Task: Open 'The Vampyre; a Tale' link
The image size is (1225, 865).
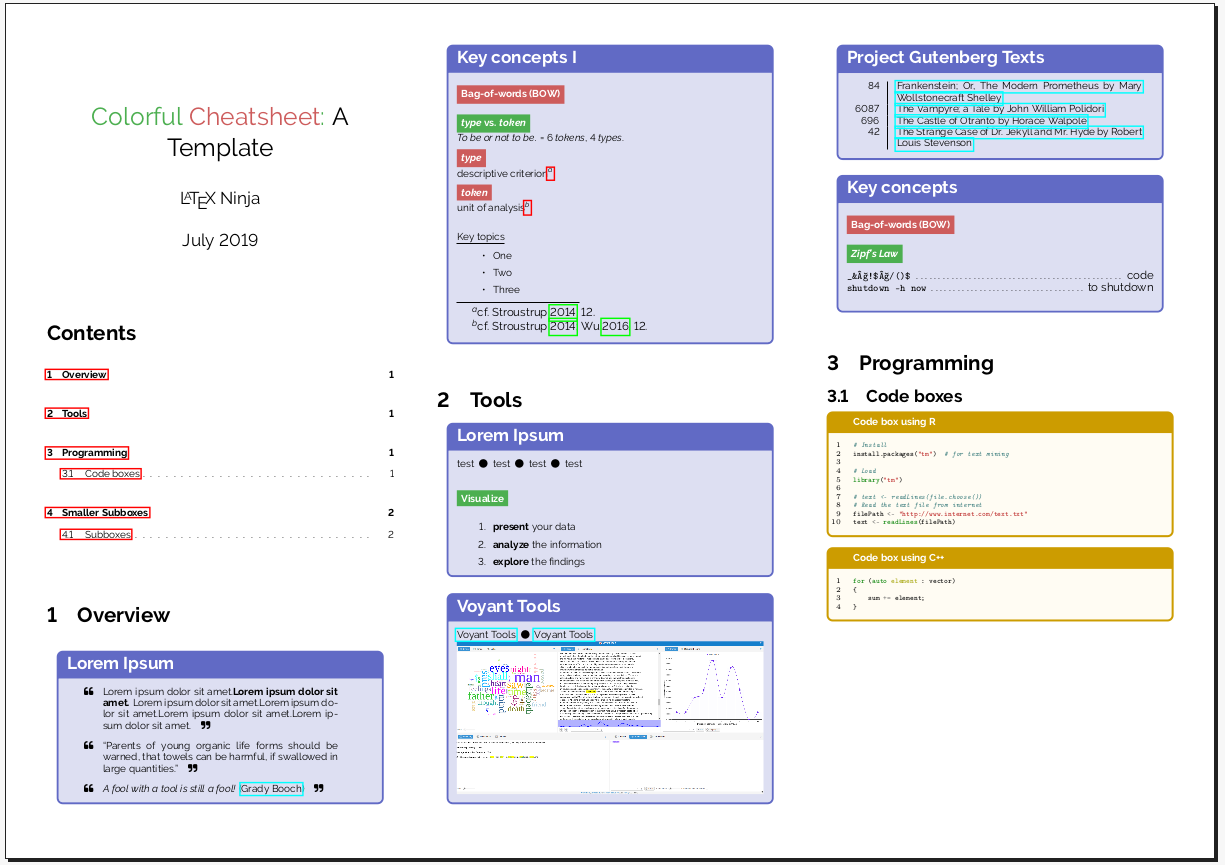Action: tap(1000, 109)
